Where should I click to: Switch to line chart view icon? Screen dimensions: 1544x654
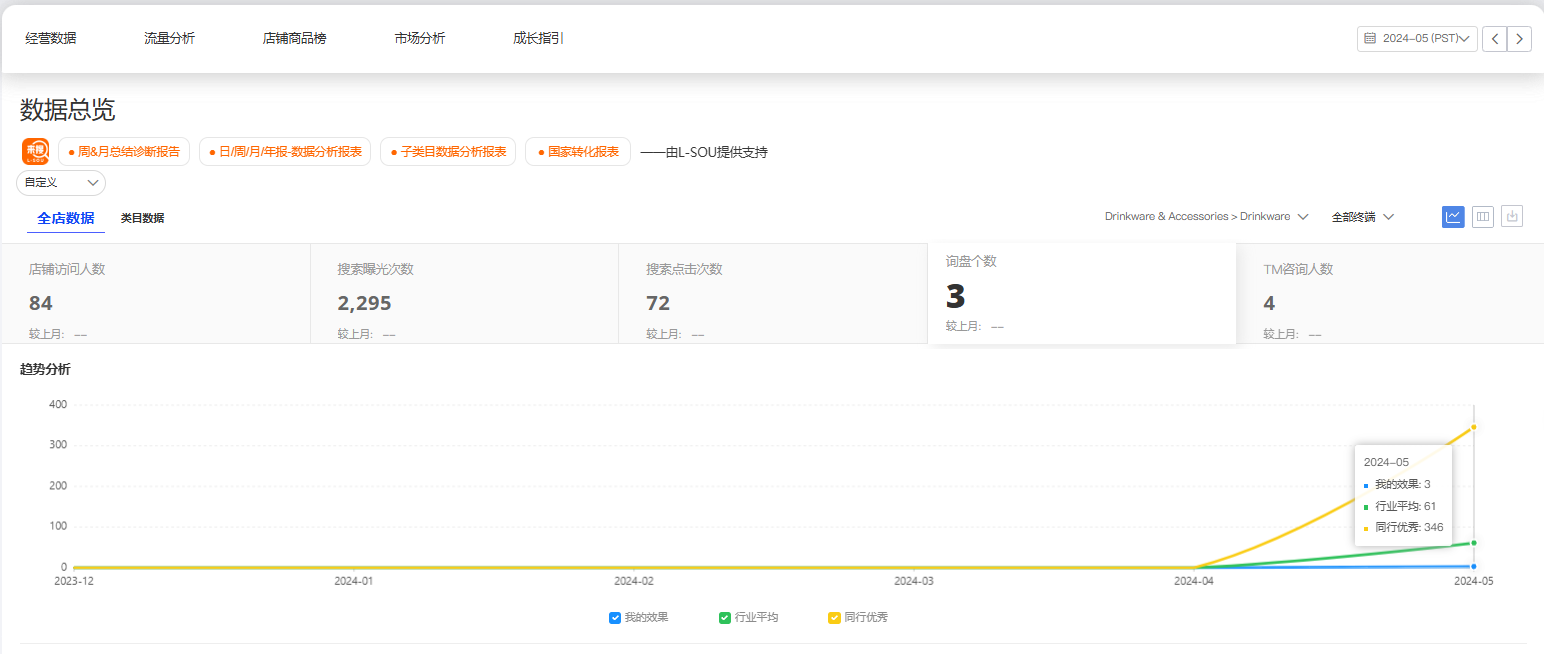tap(1453, 216)
